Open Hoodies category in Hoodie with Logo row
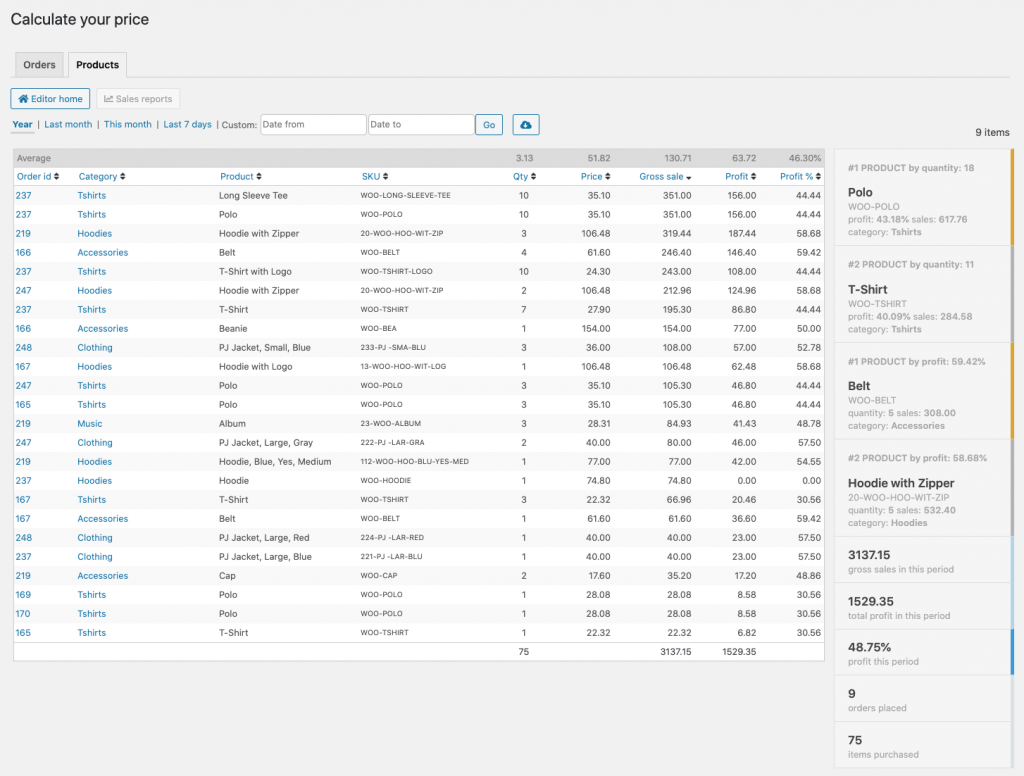Image resolution: width=1024 pixels, height=776 pixels. [x=95, y=366]
